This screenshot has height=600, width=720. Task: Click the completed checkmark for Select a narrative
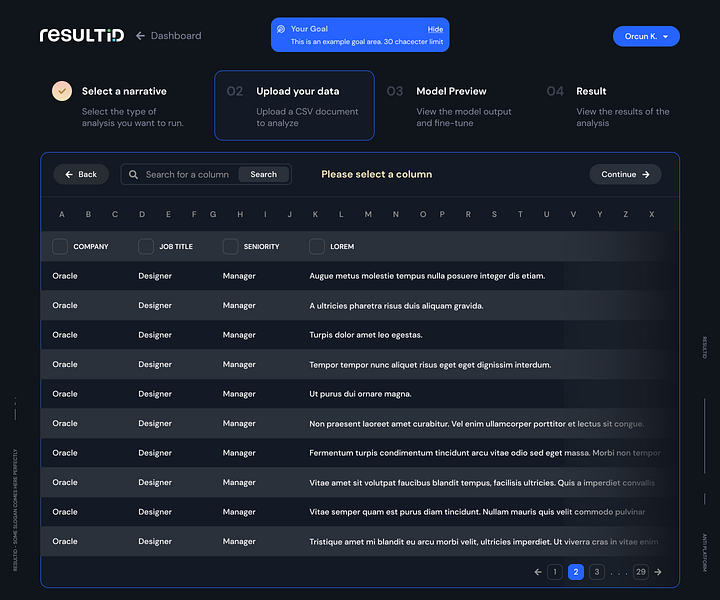pos(62,91)
